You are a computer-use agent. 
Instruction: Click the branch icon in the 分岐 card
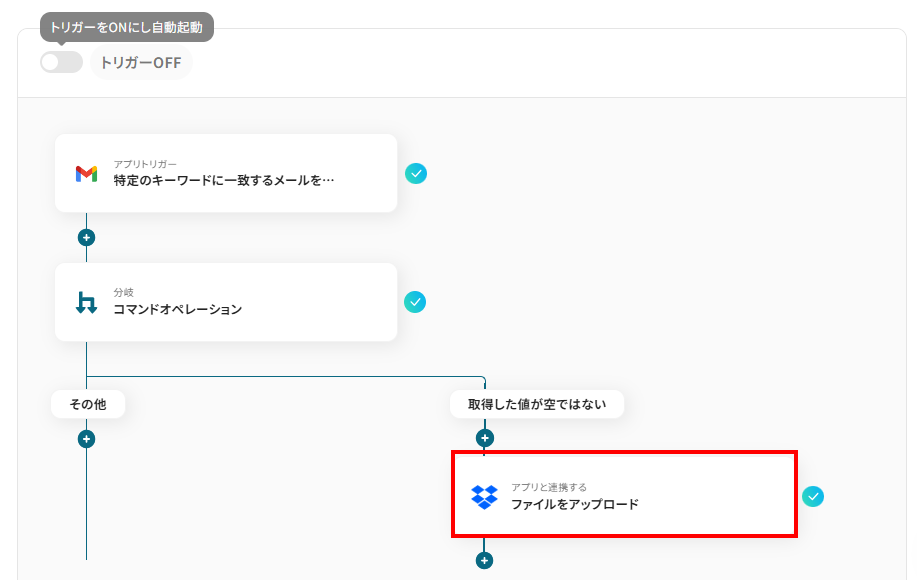point(87,303)
